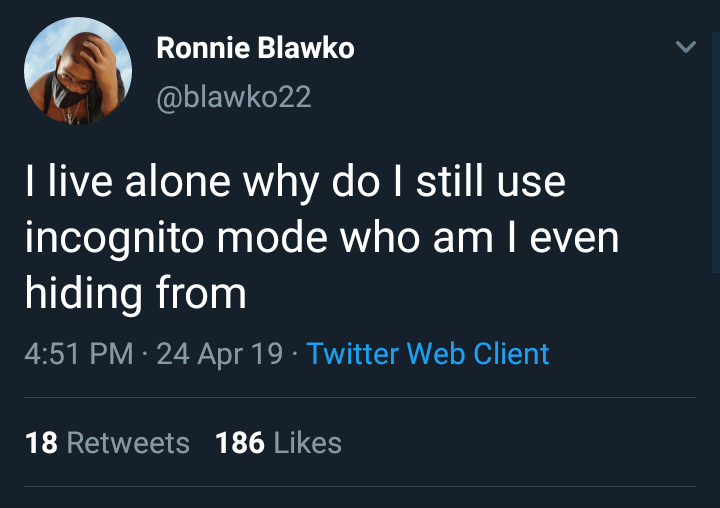Click the word "Blawko" in the display name

click(308, 48)
